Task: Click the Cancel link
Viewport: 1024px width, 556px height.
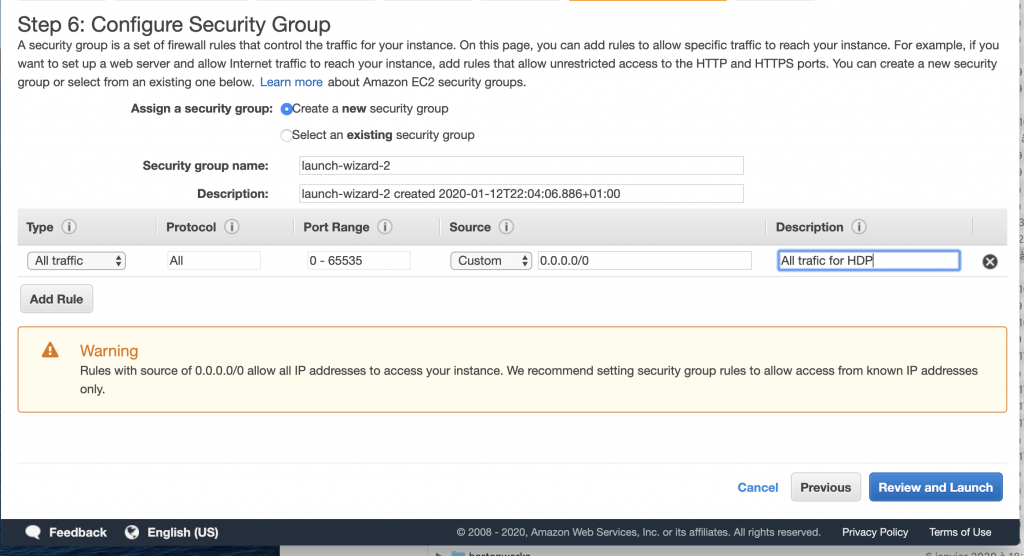Action: (757, 487)
